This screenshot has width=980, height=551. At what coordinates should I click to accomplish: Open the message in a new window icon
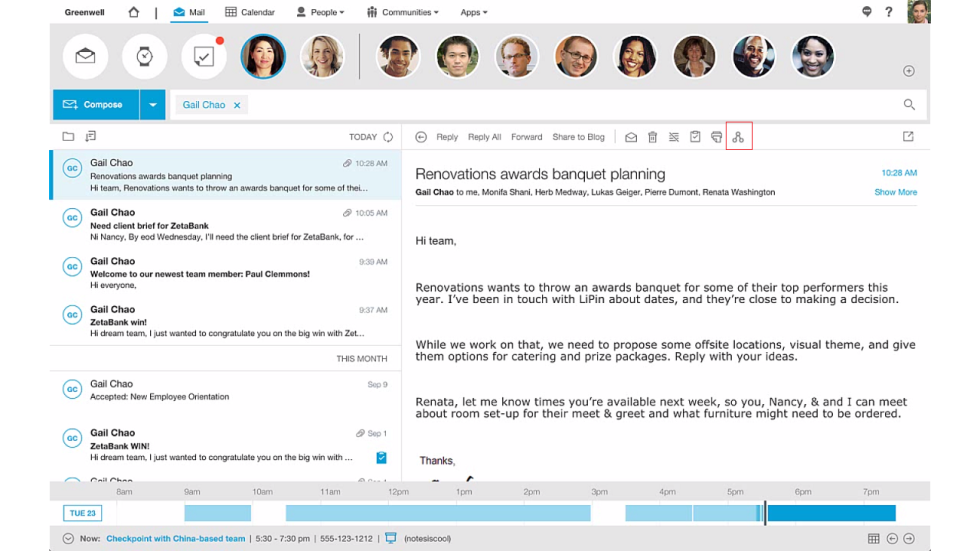point(908,136)
